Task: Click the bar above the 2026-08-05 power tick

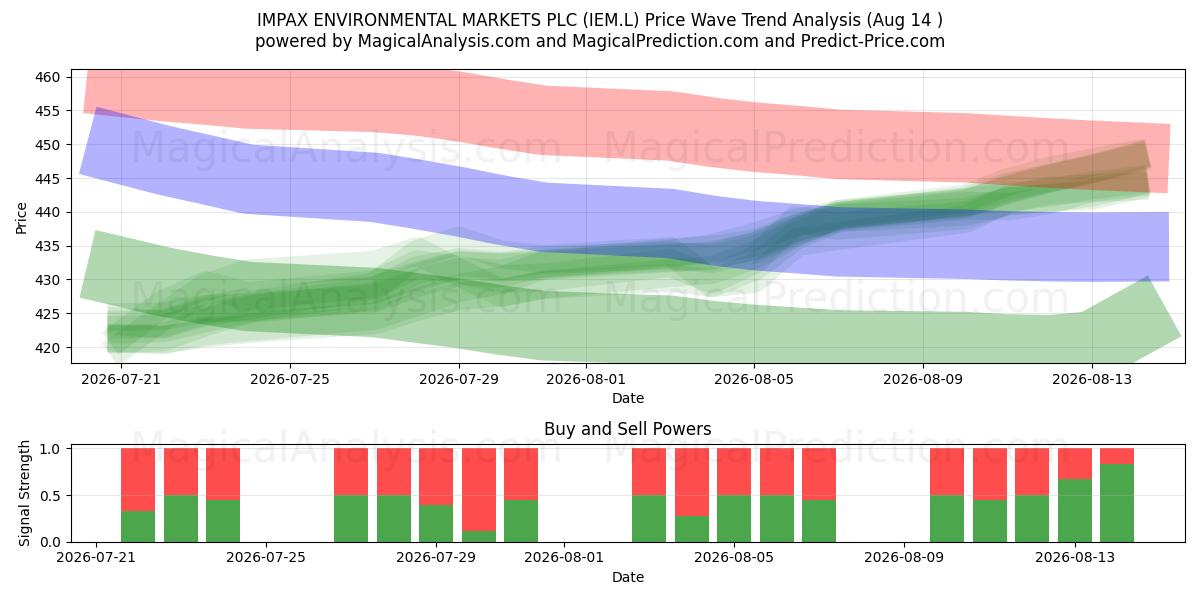Action: click(734, 495)
